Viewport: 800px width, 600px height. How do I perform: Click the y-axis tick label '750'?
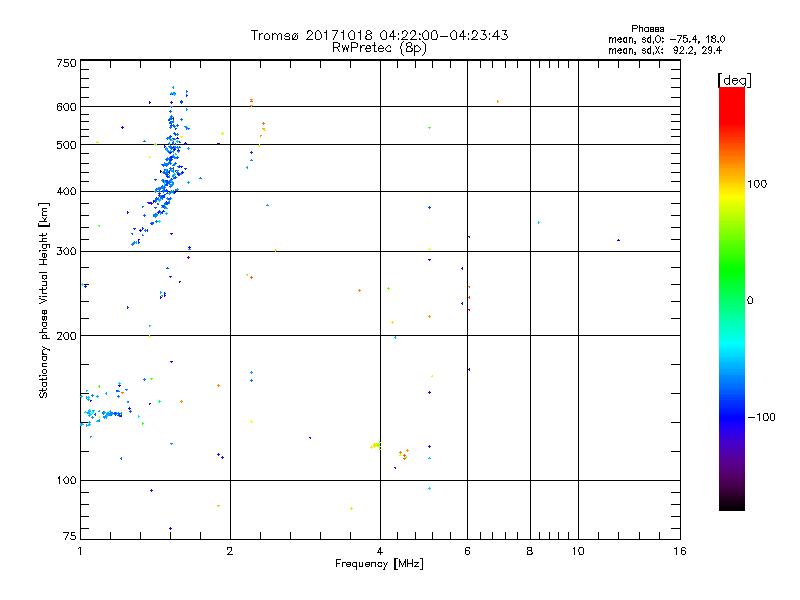click(x=66, y=63)
